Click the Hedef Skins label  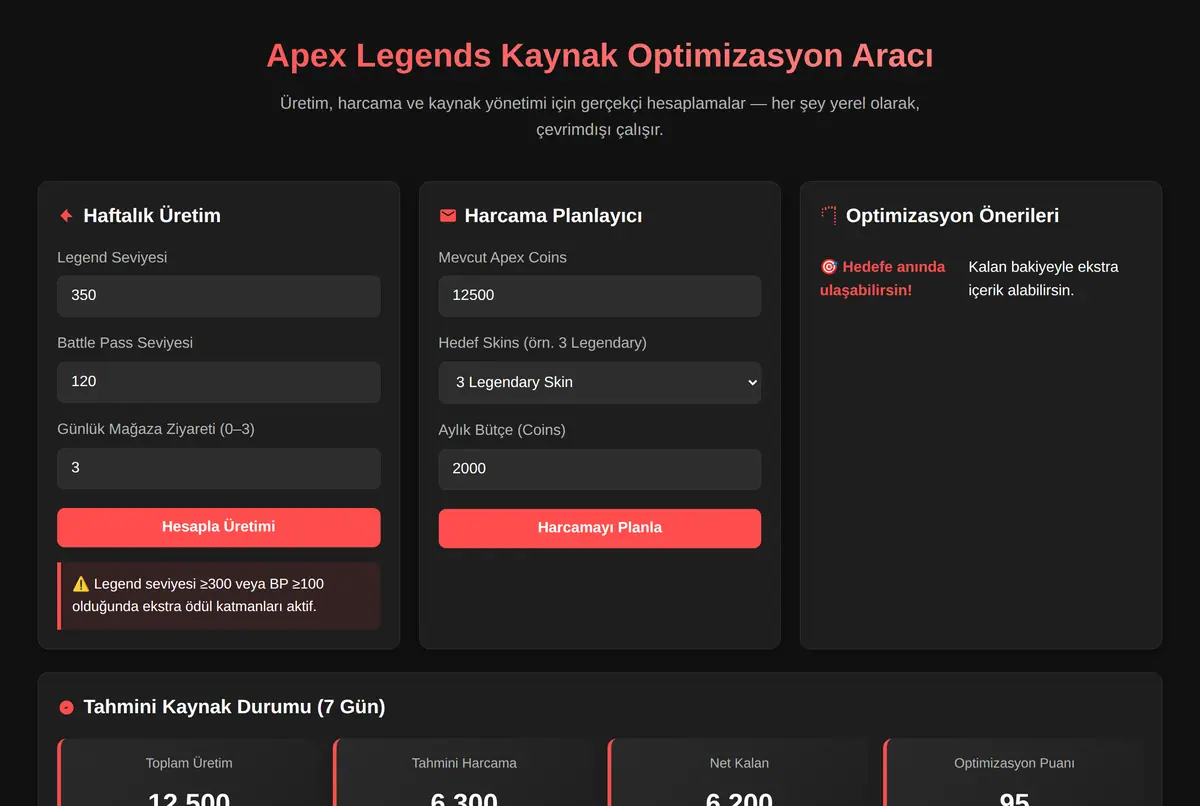(542, 343)
